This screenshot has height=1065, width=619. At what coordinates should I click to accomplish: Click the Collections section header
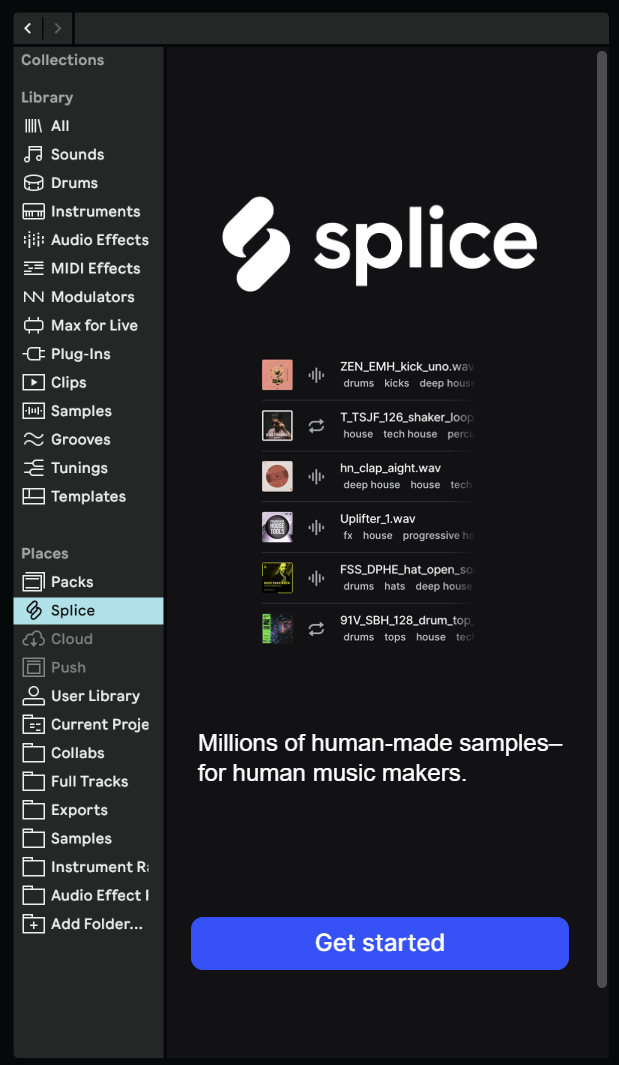pyautogui.click(x=63, y=60)
